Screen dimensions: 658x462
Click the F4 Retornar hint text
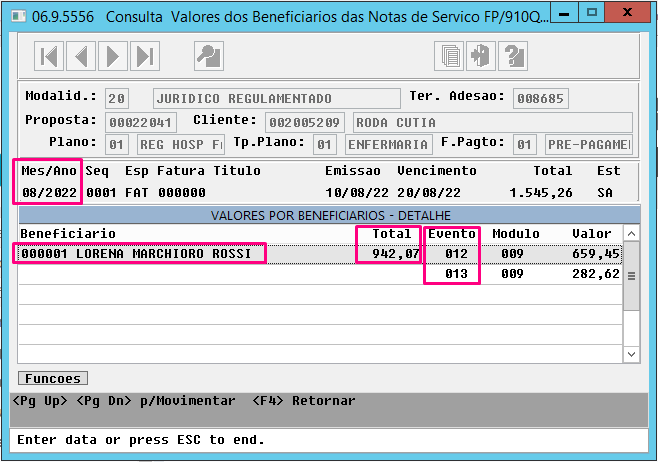(304, 401)
